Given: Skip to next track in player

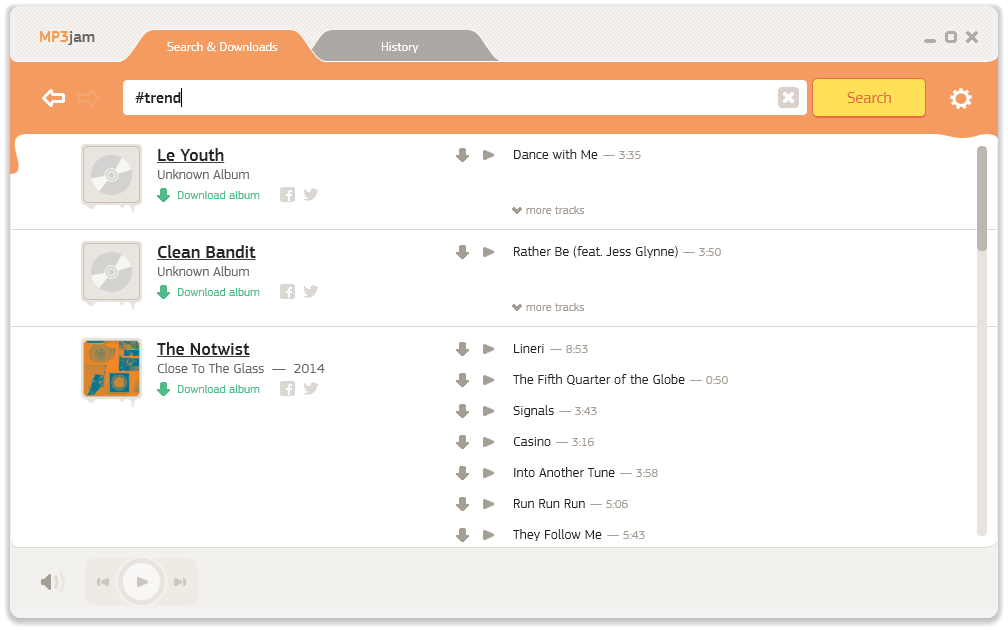Looking at the screenshot, I should [180, 582].
